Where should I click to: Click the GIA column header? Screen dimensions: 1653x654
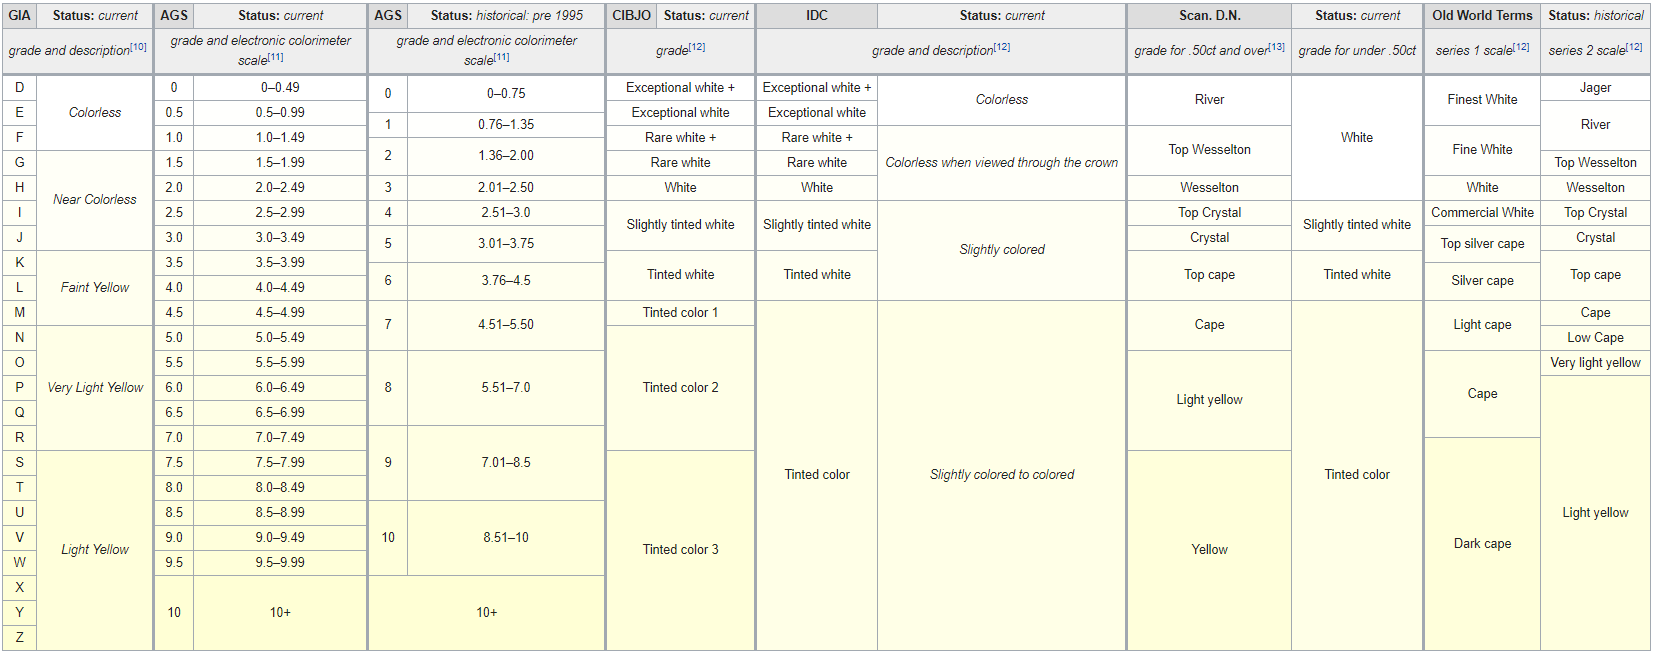pos(20,16)
